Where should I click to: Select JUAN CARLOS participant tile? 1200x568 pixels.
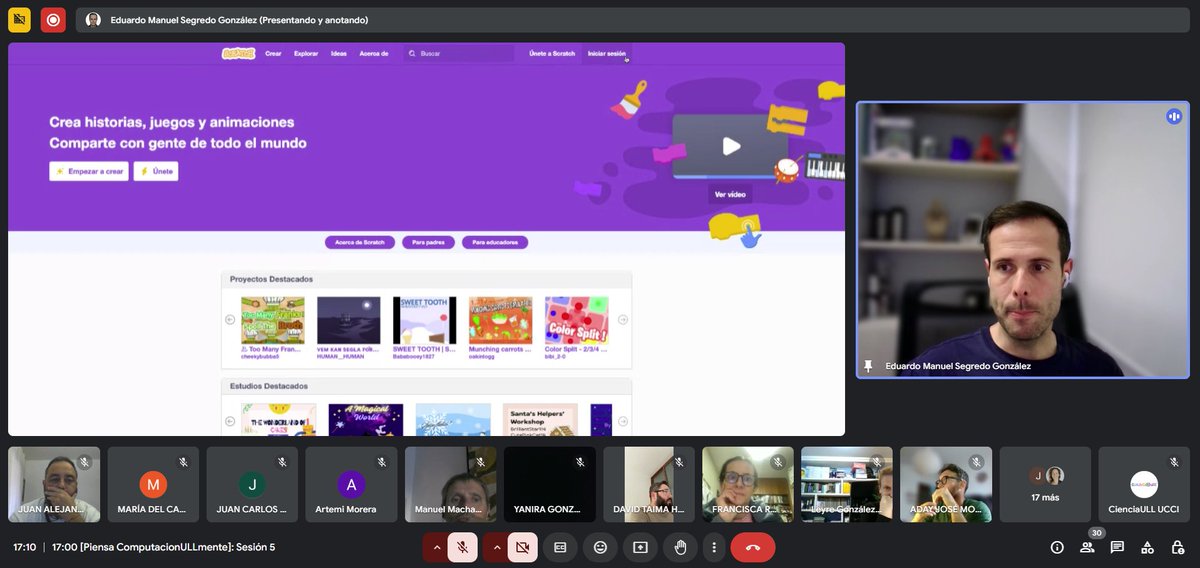[x=252, y=484]
